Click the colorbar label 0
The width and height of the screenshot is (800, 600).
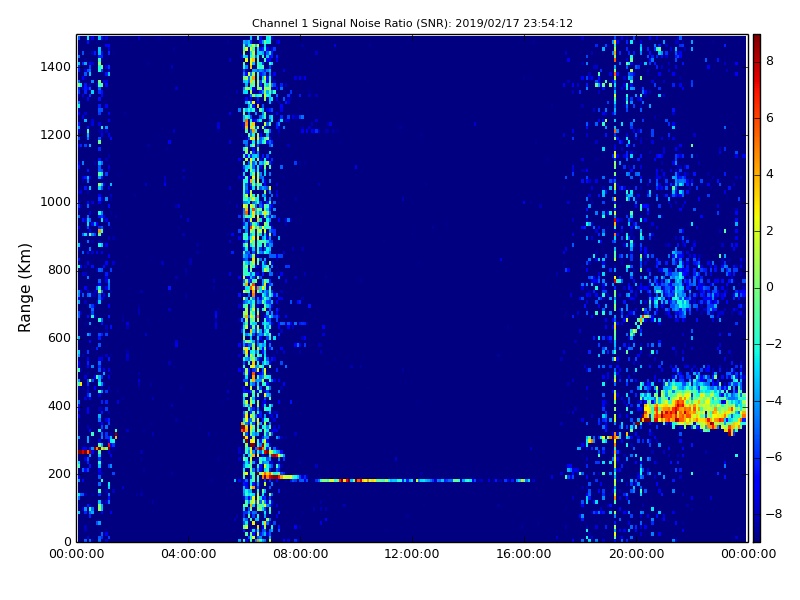tap(770, 287)
